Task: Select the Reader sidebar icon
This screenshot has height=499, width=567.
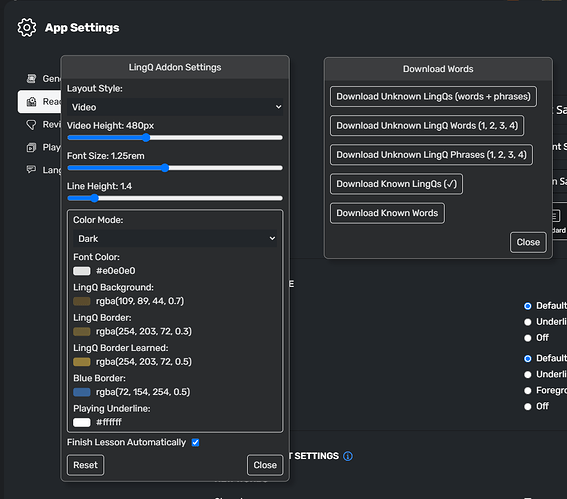Action: point(31,102)
